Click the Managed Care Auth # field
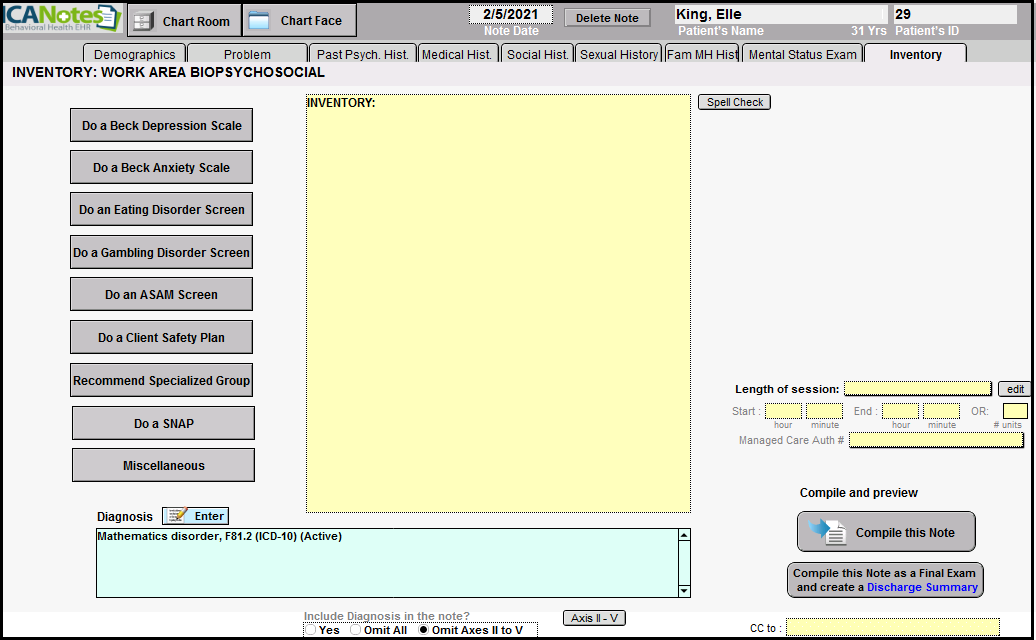 936,440
